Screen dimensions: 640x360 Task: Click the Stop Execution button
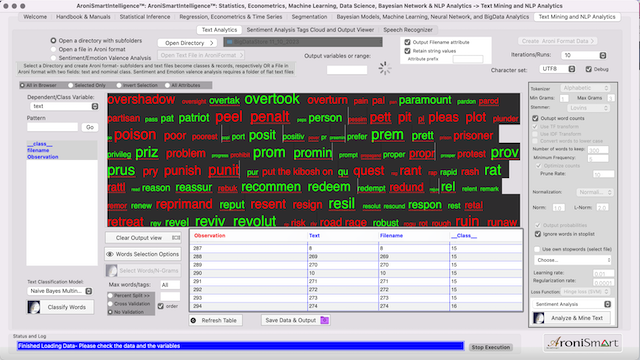click(x=491, y=347)
